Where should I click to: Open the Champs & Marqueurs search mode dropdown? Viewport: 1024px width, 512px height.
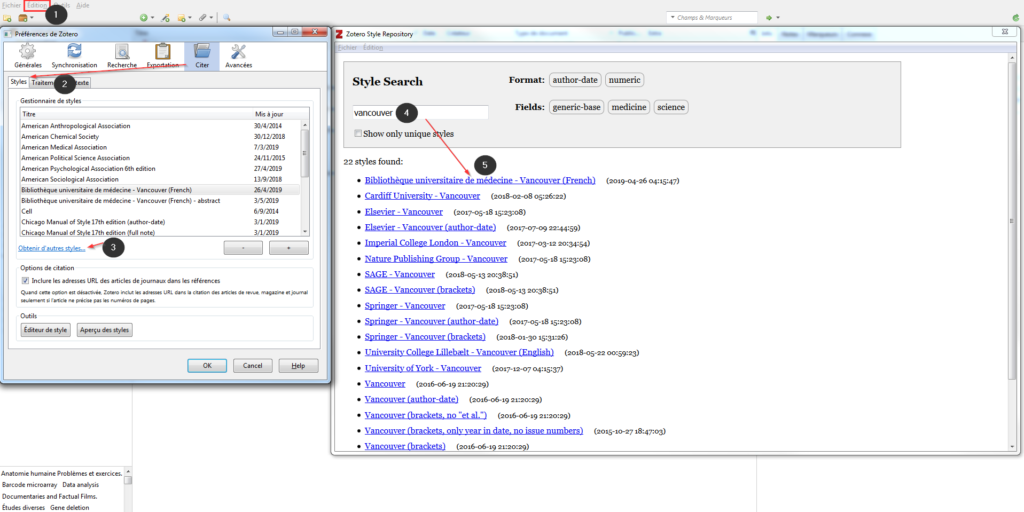pyautogui.click(x=673, y=18)
